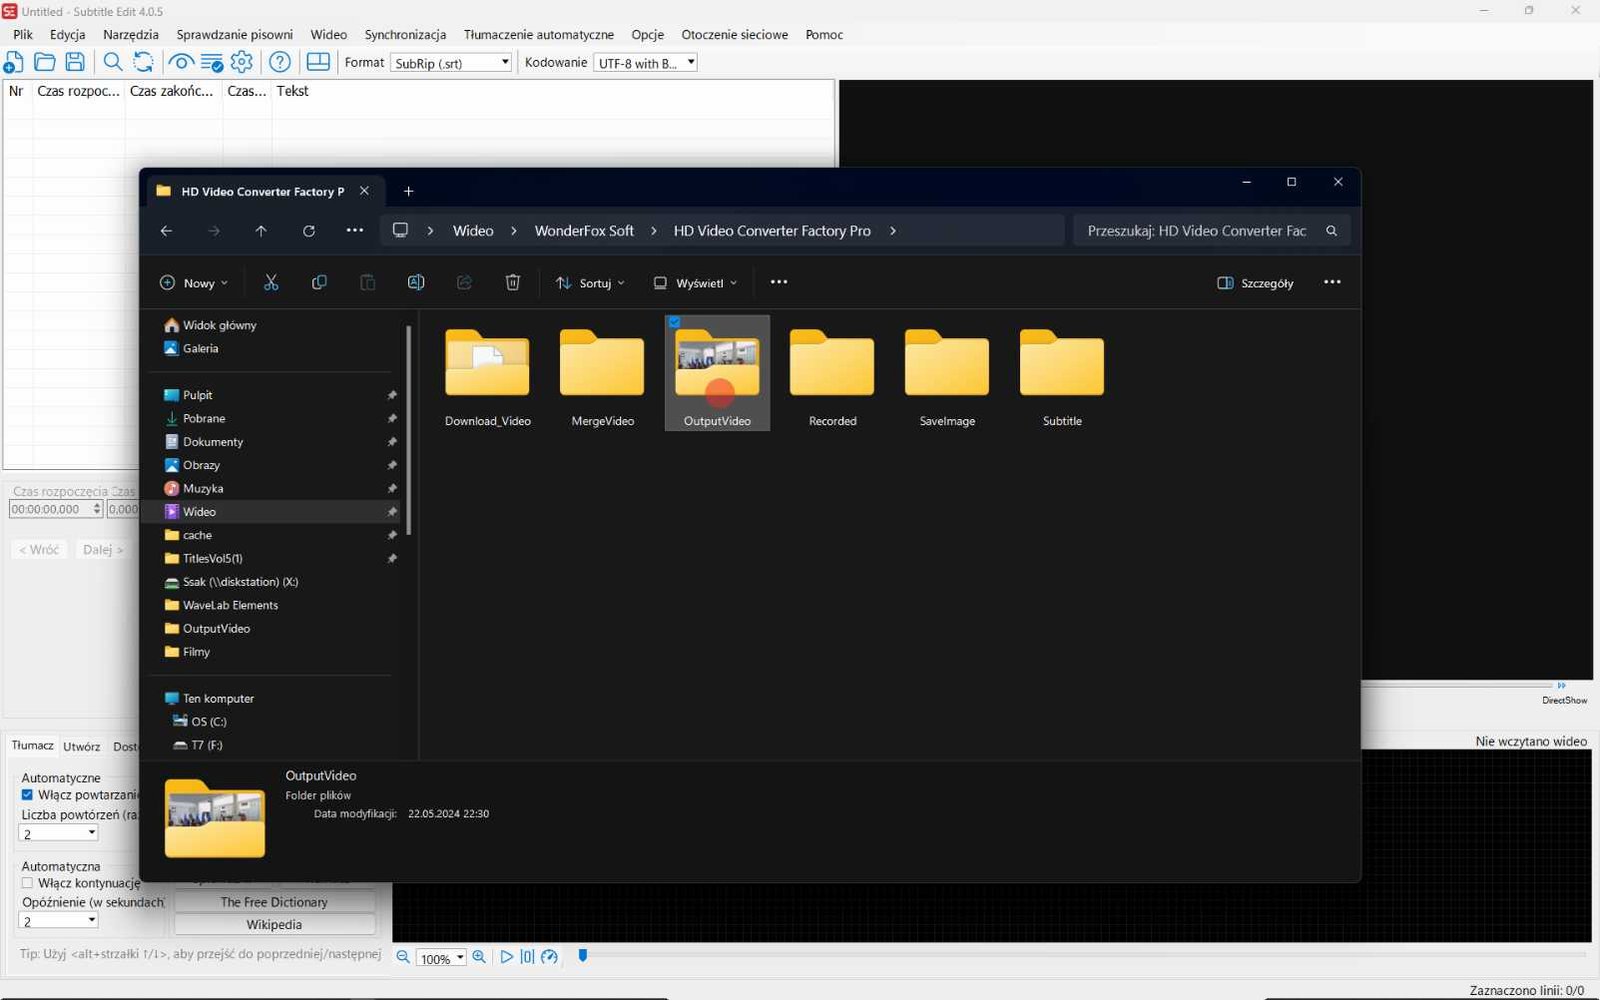Open the Narzędzia menu

(x=131, y=34)
